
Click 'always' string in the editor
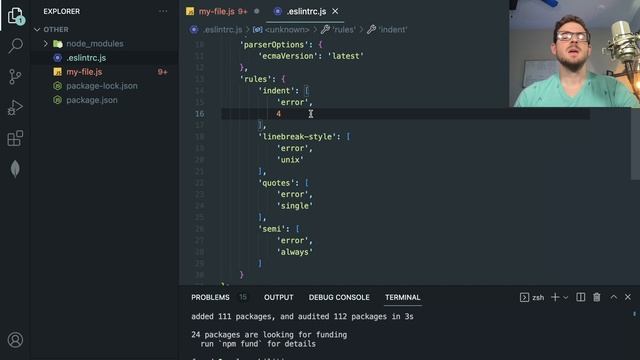pyautogui.click(x=295, y=252)
